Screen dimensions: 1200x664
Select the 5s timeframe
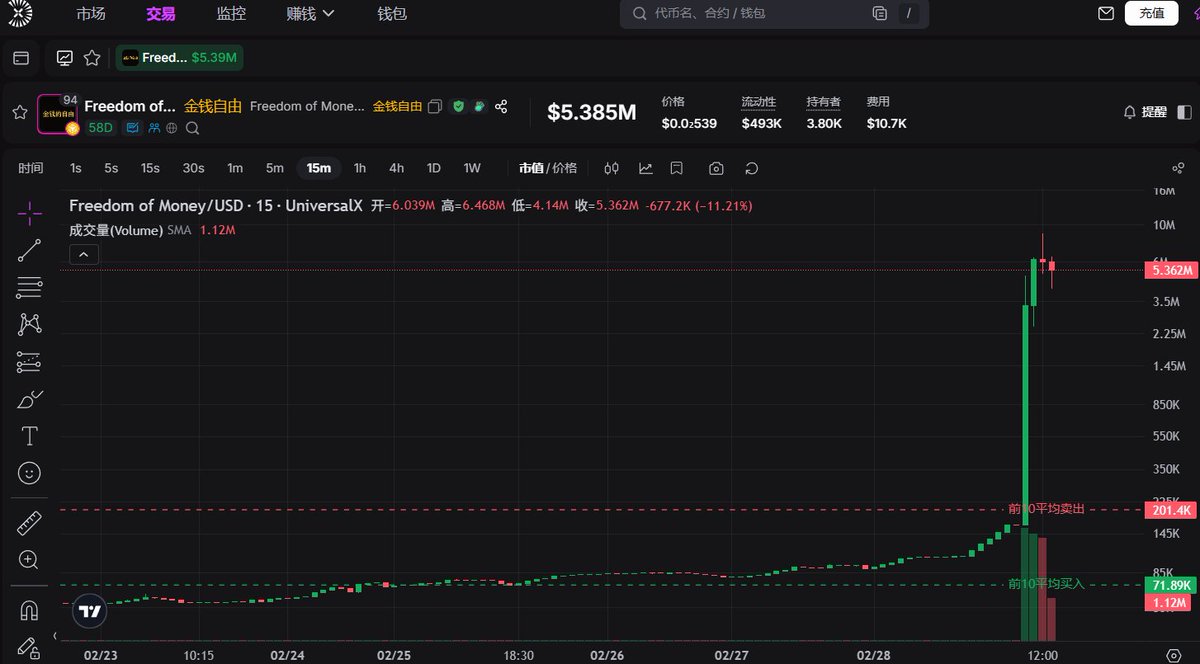point(111,168)
